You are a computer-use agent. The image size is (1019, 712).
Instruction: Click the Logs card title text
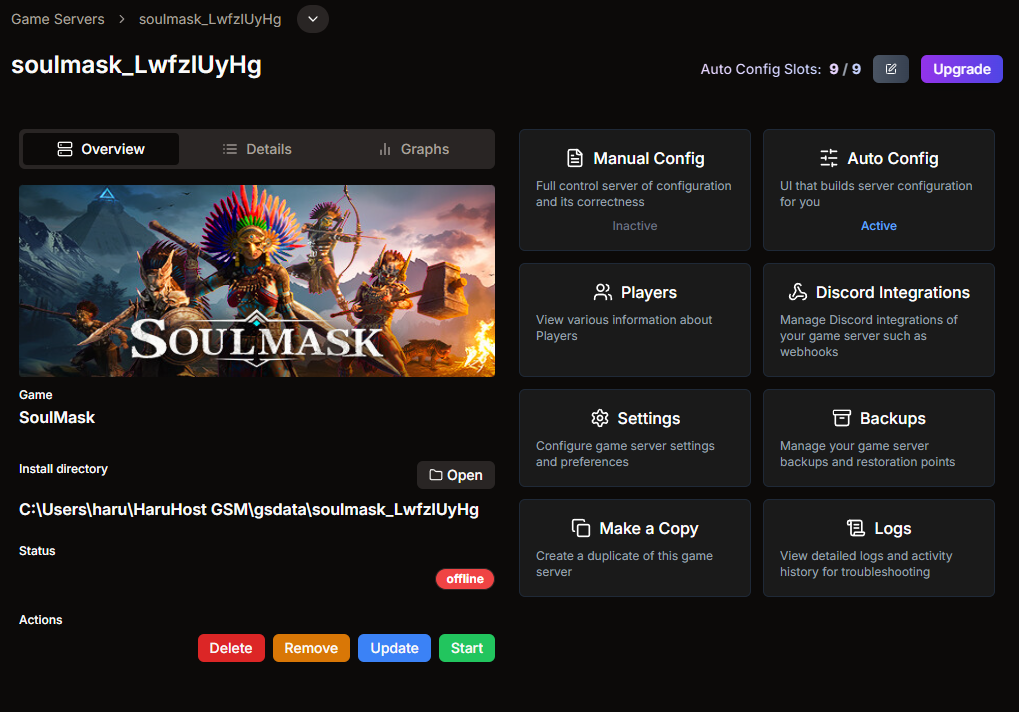coord(892,528)
